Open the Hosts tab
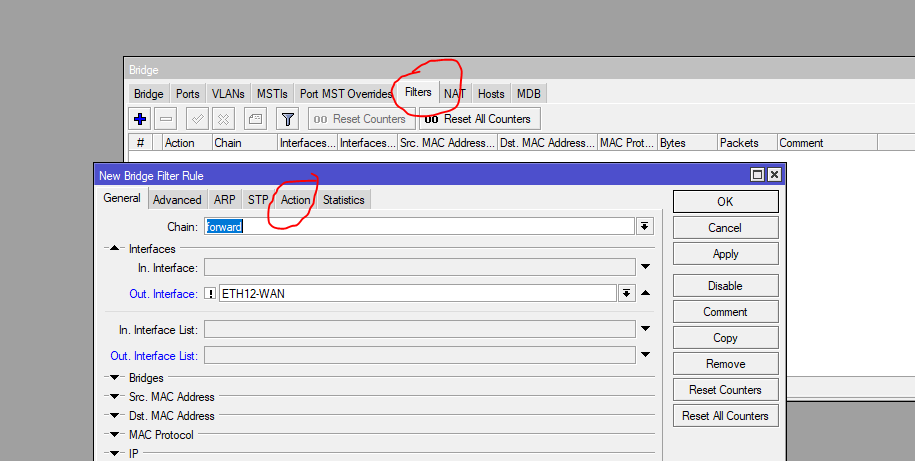 click(x=491, y=93)
